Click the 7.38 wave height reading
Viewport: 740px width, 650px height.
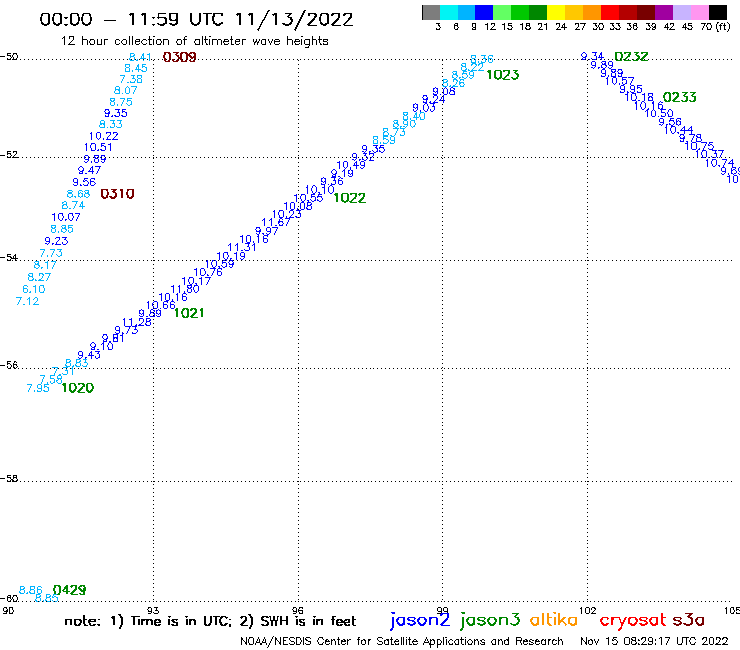coord(131,79)
